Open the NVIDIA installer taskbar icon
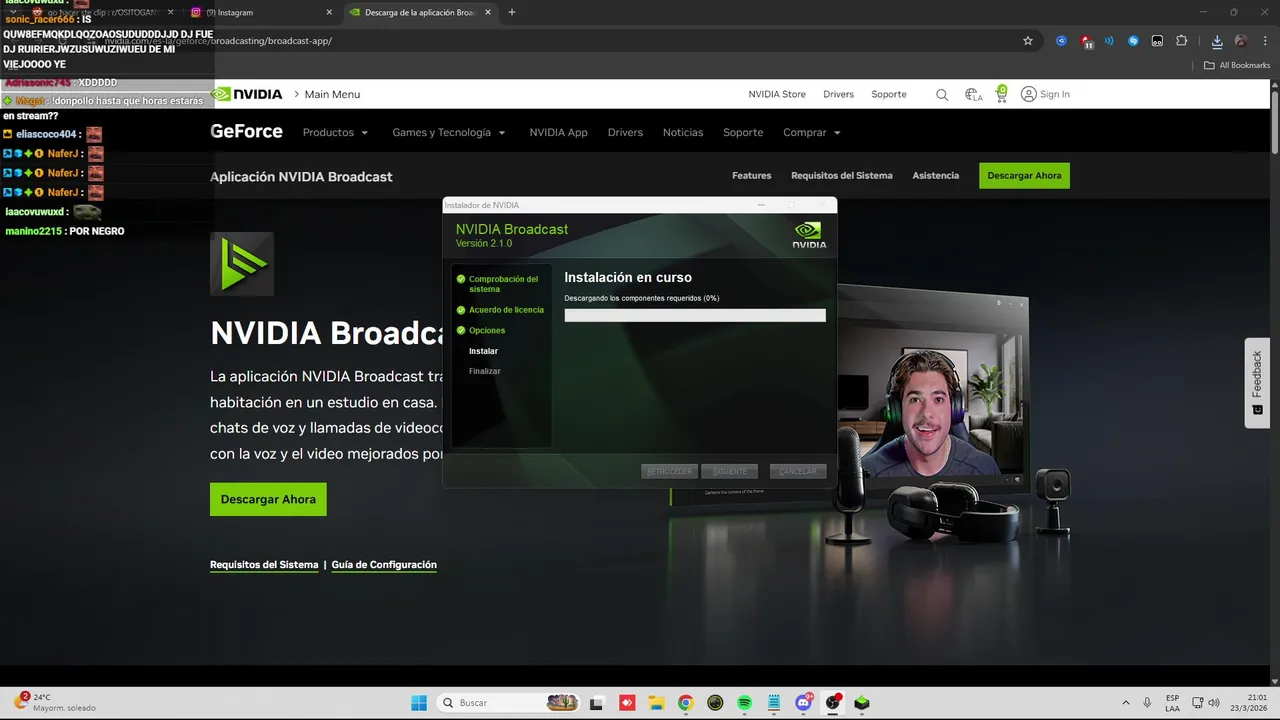The width and height of the screenshot is (1280, 720). point(862,703)
